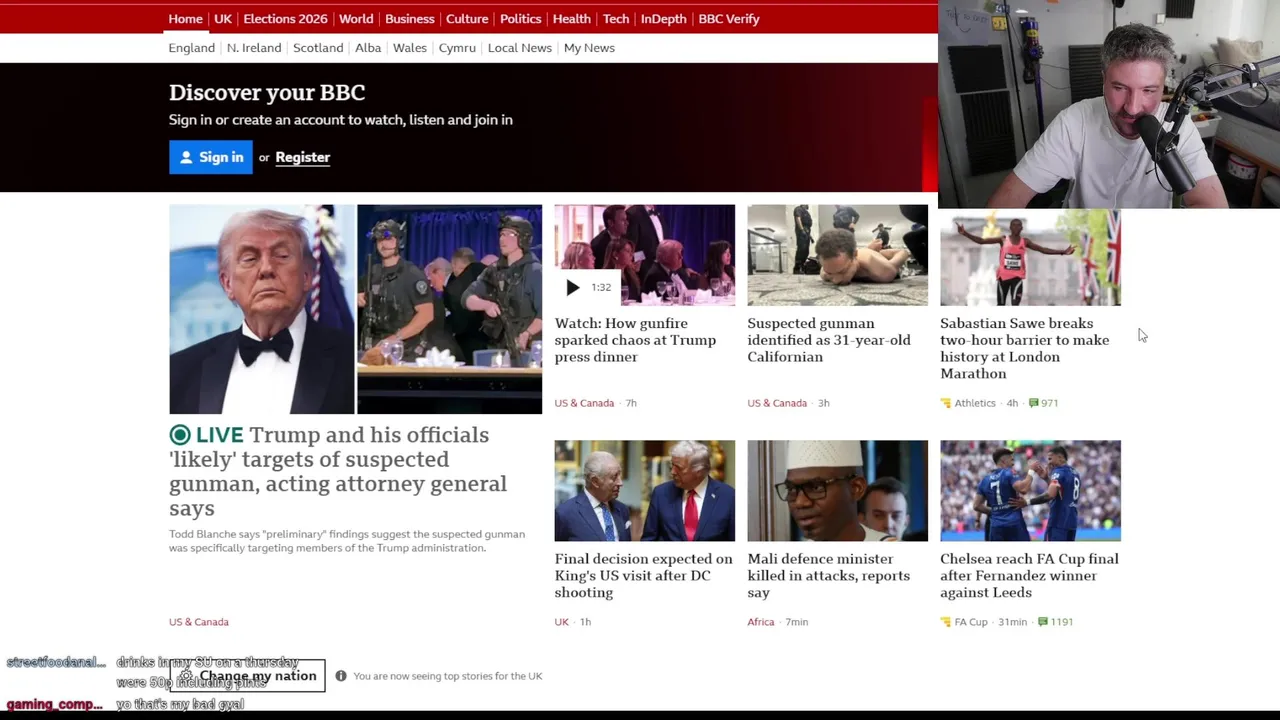
Task: Click the Mali defence minister thumbnail
Action: (837, 491)
